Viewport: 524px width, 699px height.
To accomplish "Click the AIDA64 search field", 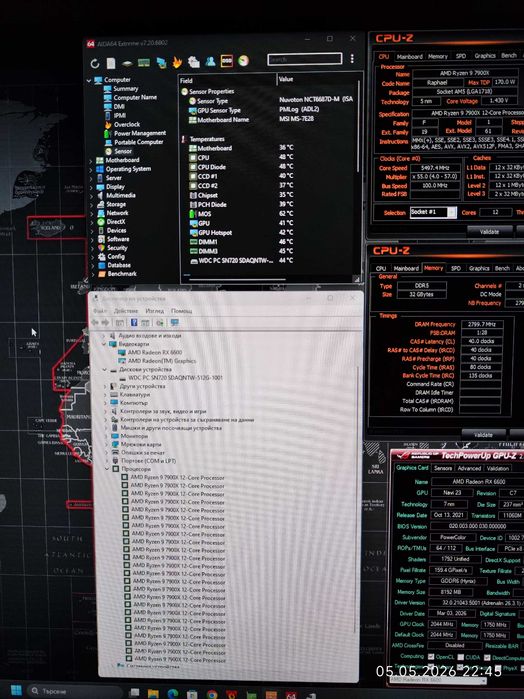I will (305, 59).
